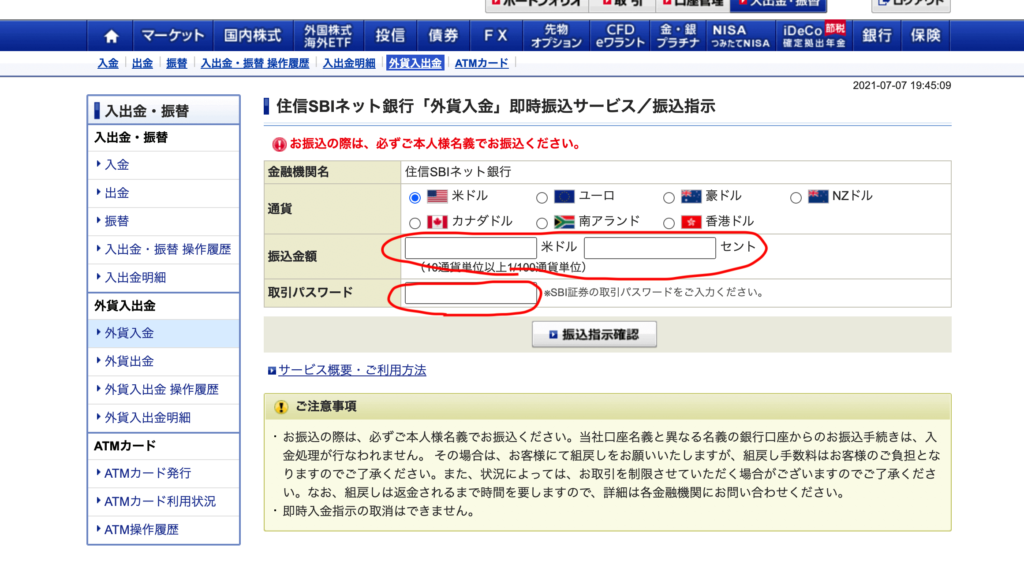1024x572 pixels.
Task: Open 入出金明細 in the left sidebar
Action: pos(163,278)
